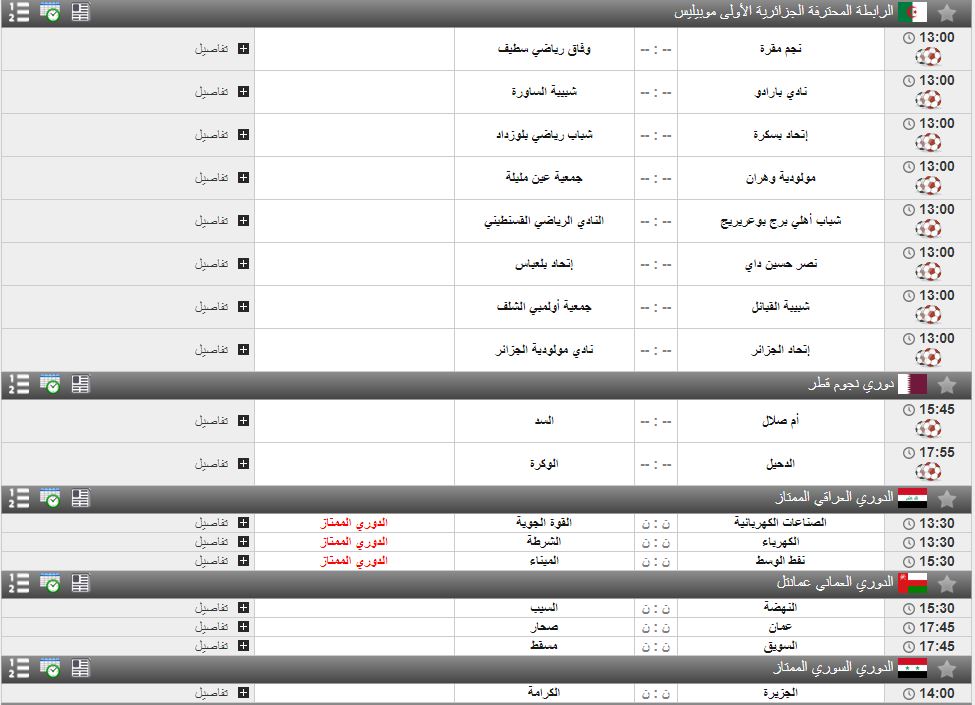Click the football icon for الدحيل match at 17:55
This screenshot has height=705, width=975.
(x=928, y=473)
